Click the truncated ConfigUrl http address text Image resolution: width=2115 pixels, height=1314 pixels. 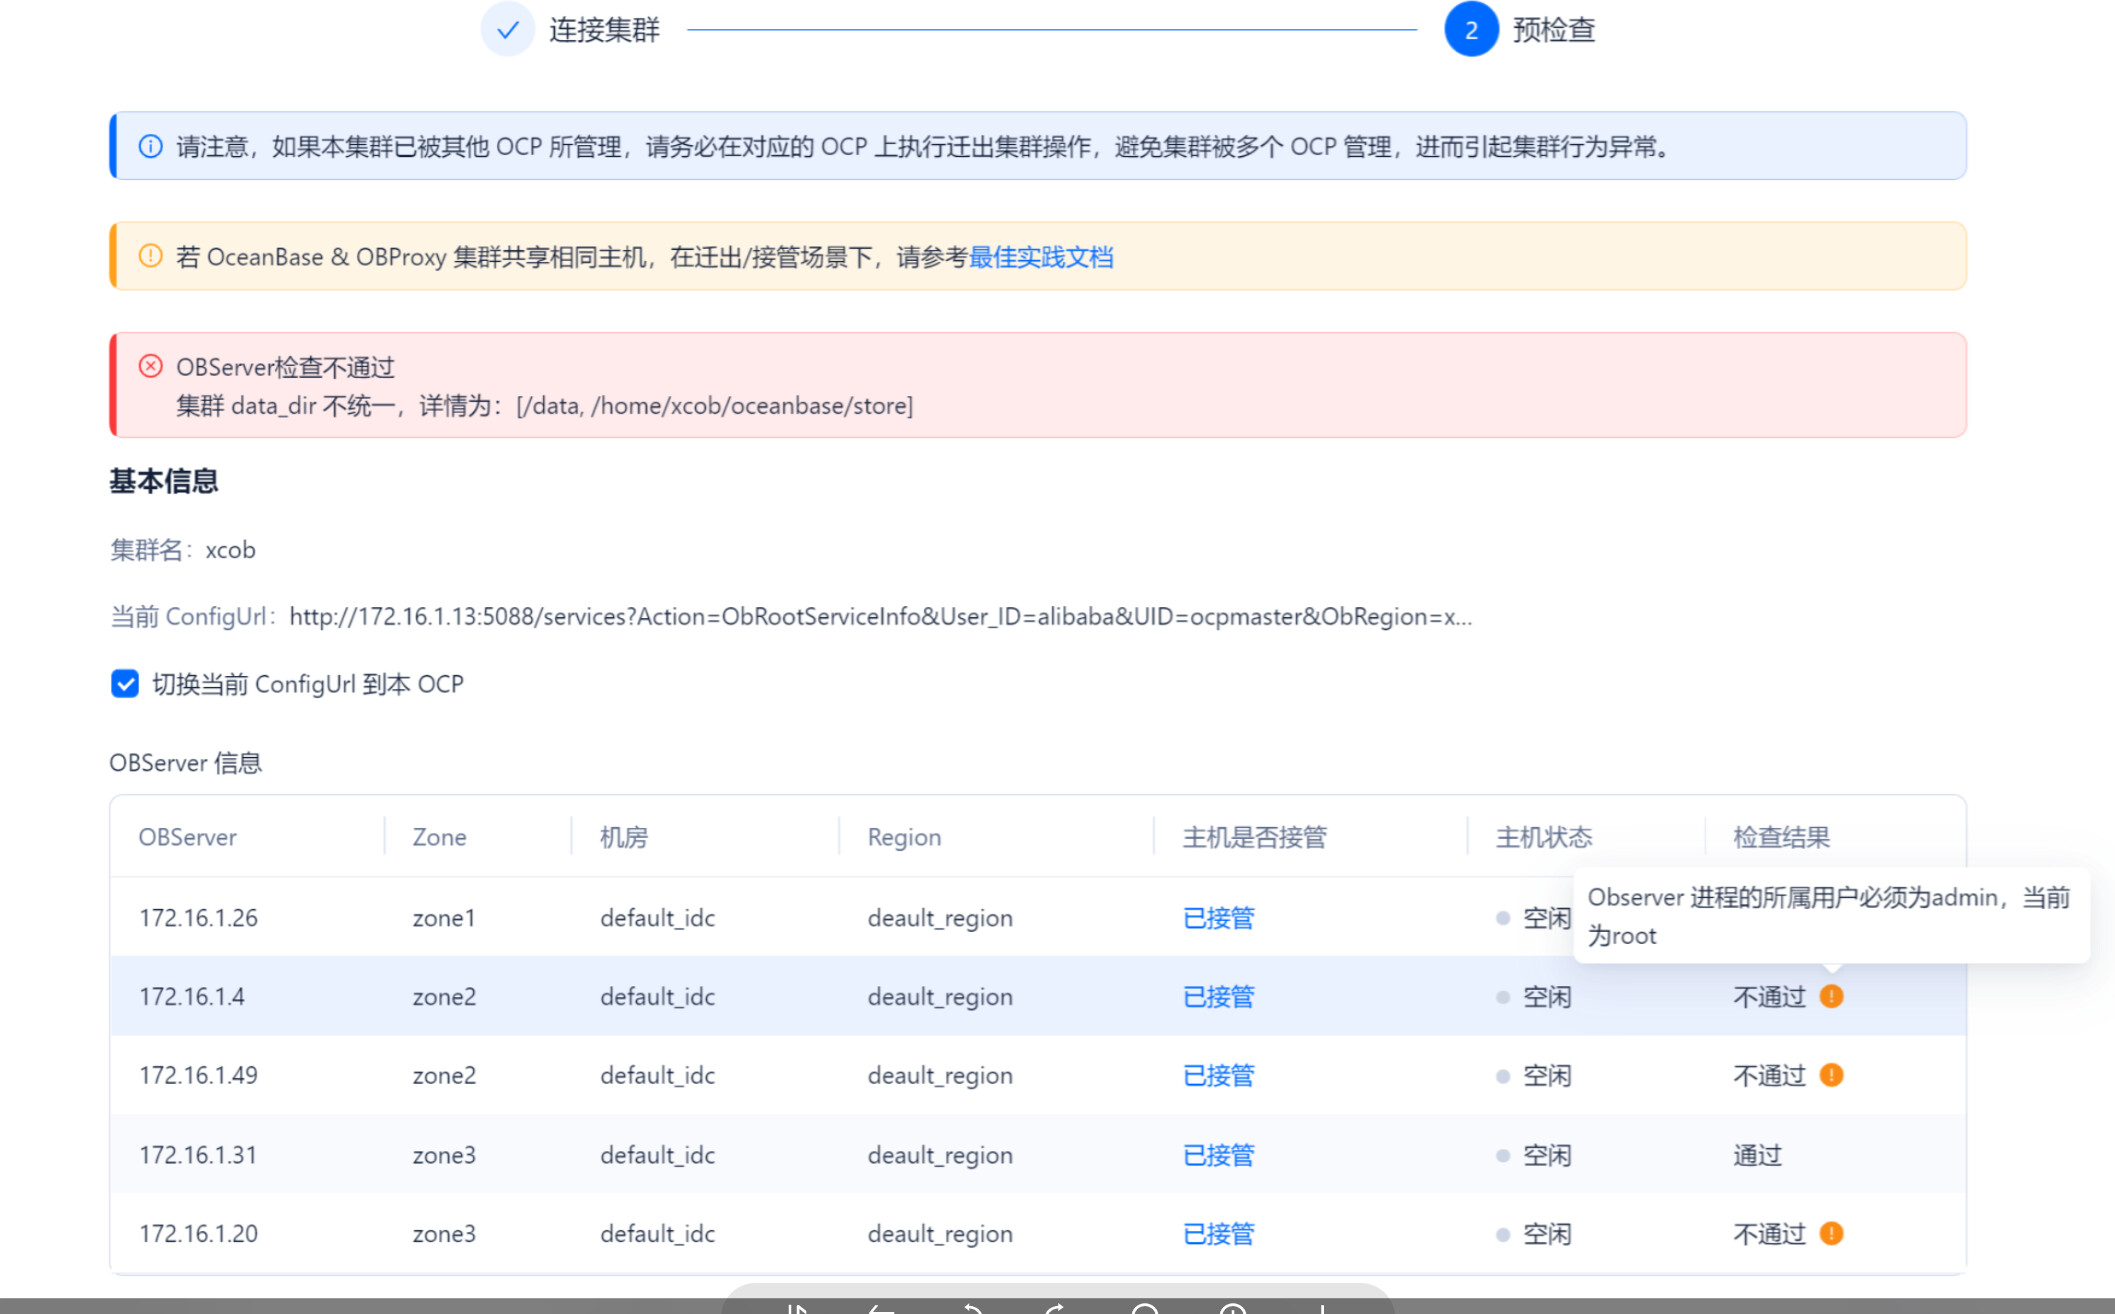coord(880,617)
